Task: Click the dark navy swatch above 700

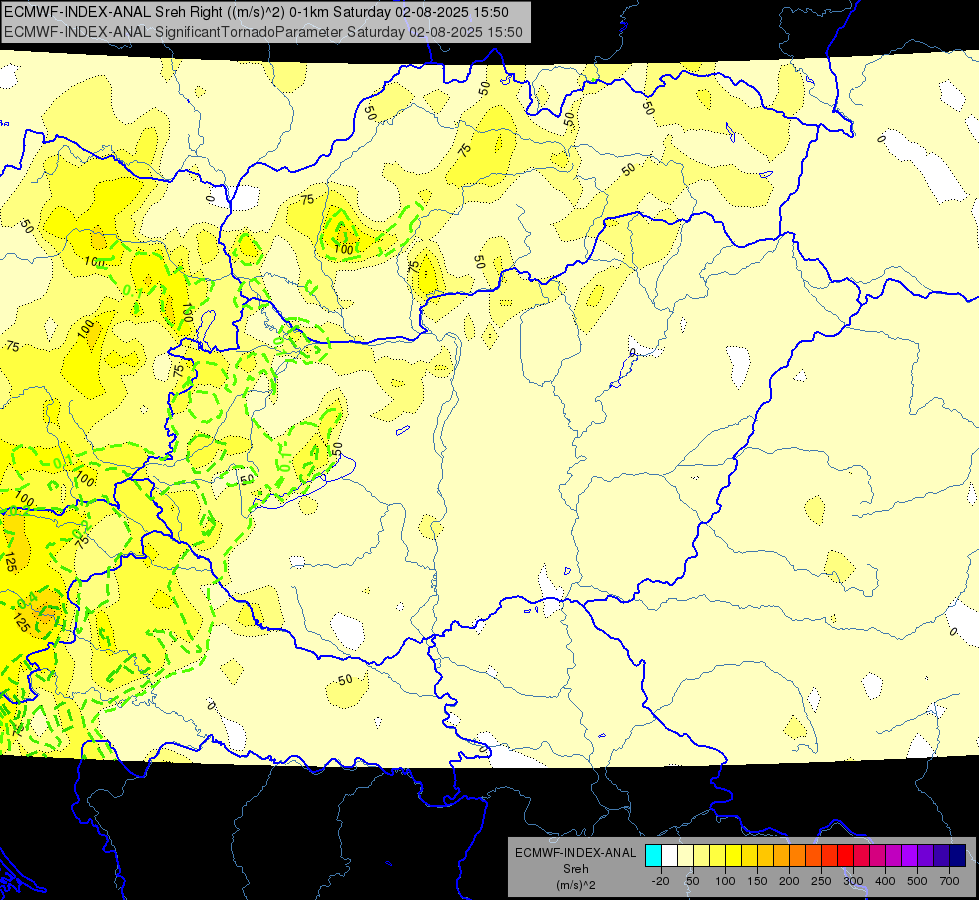Action: pyautogui.click(x=958, y=855)
